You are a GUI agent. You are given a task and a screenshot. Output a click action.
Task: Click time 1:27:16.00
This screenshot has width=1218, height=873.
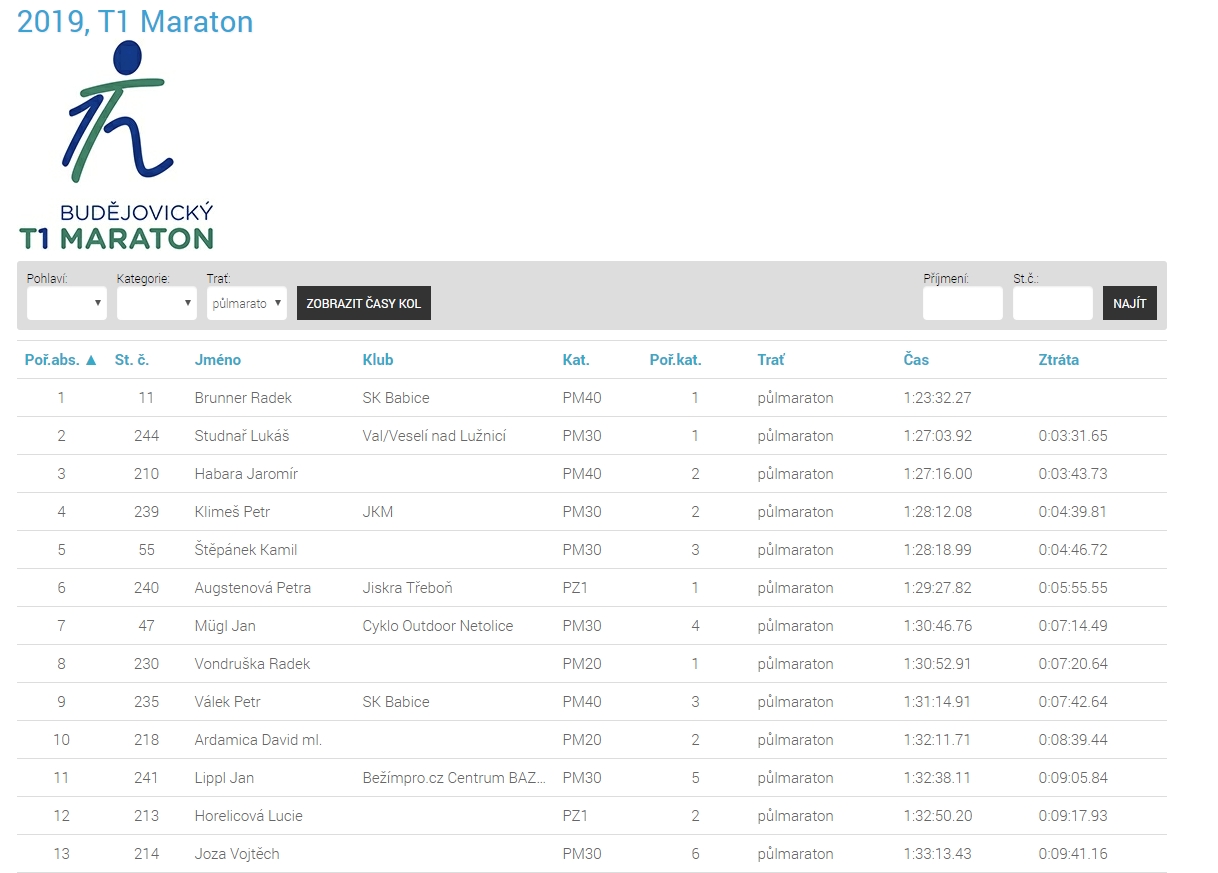(937, 474)
